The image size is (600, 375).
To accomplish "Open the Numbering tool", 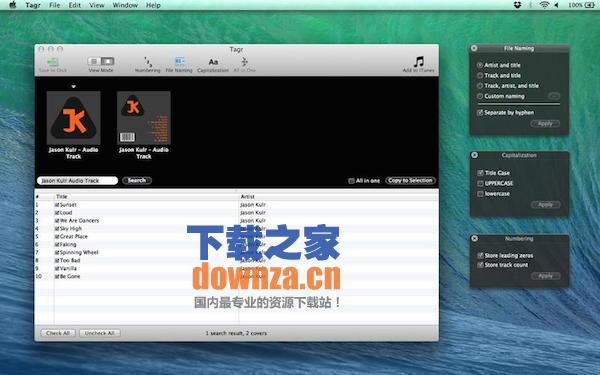I will [148, 62].
